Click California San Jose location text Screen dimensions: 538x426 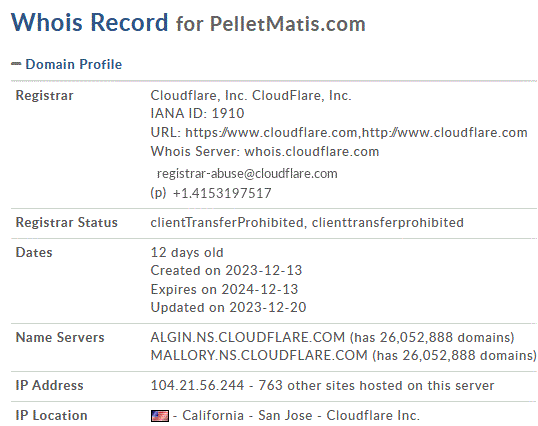point(247,415)
